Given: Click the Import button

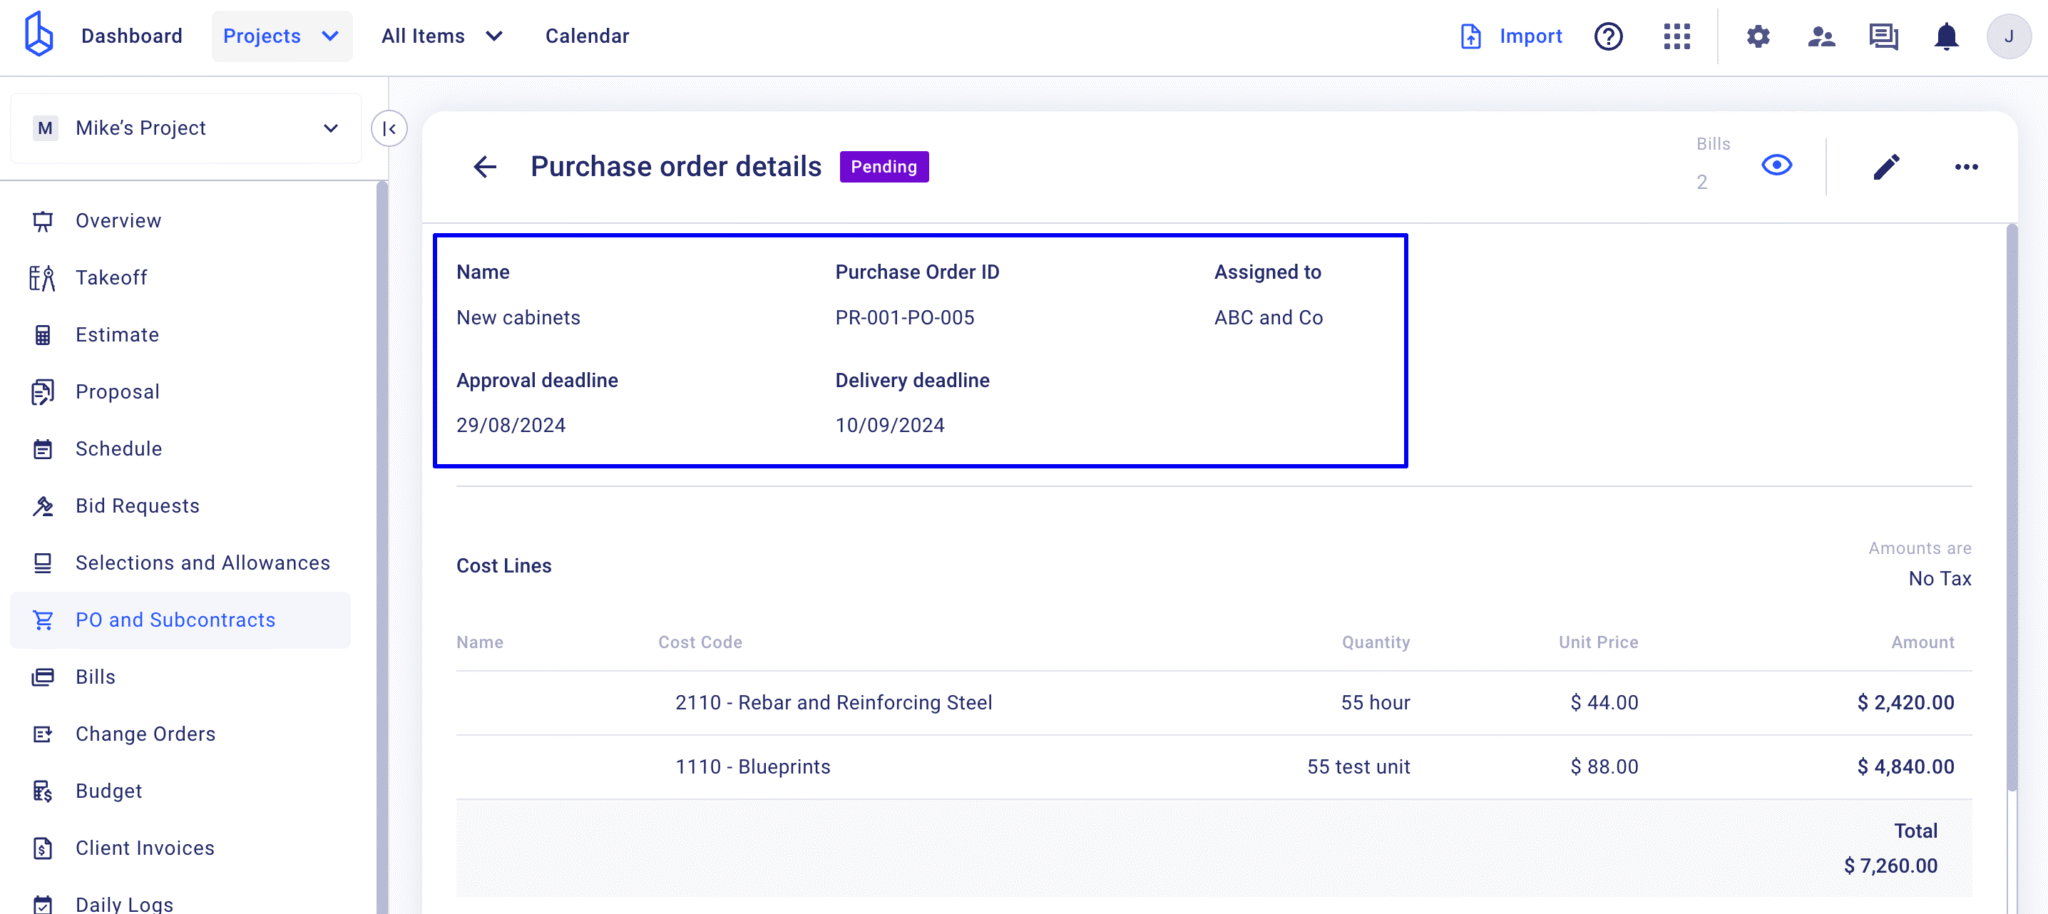Looking at the screenshot, I should [1510, 36].
